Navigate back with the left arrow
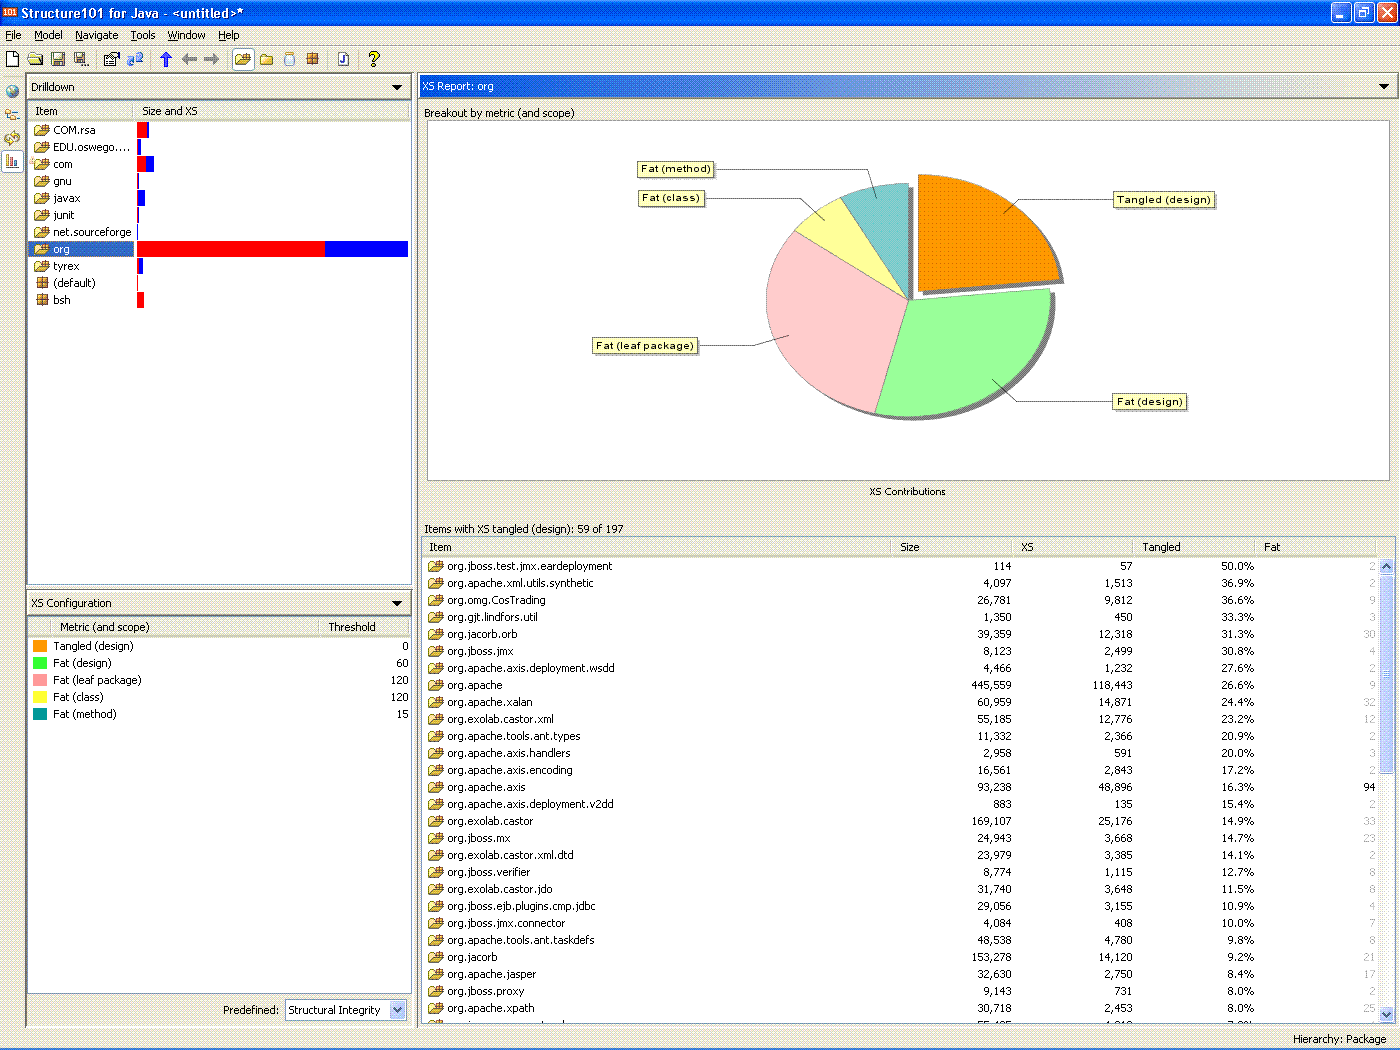The image size is (1400, 1050). pos(189,59)
